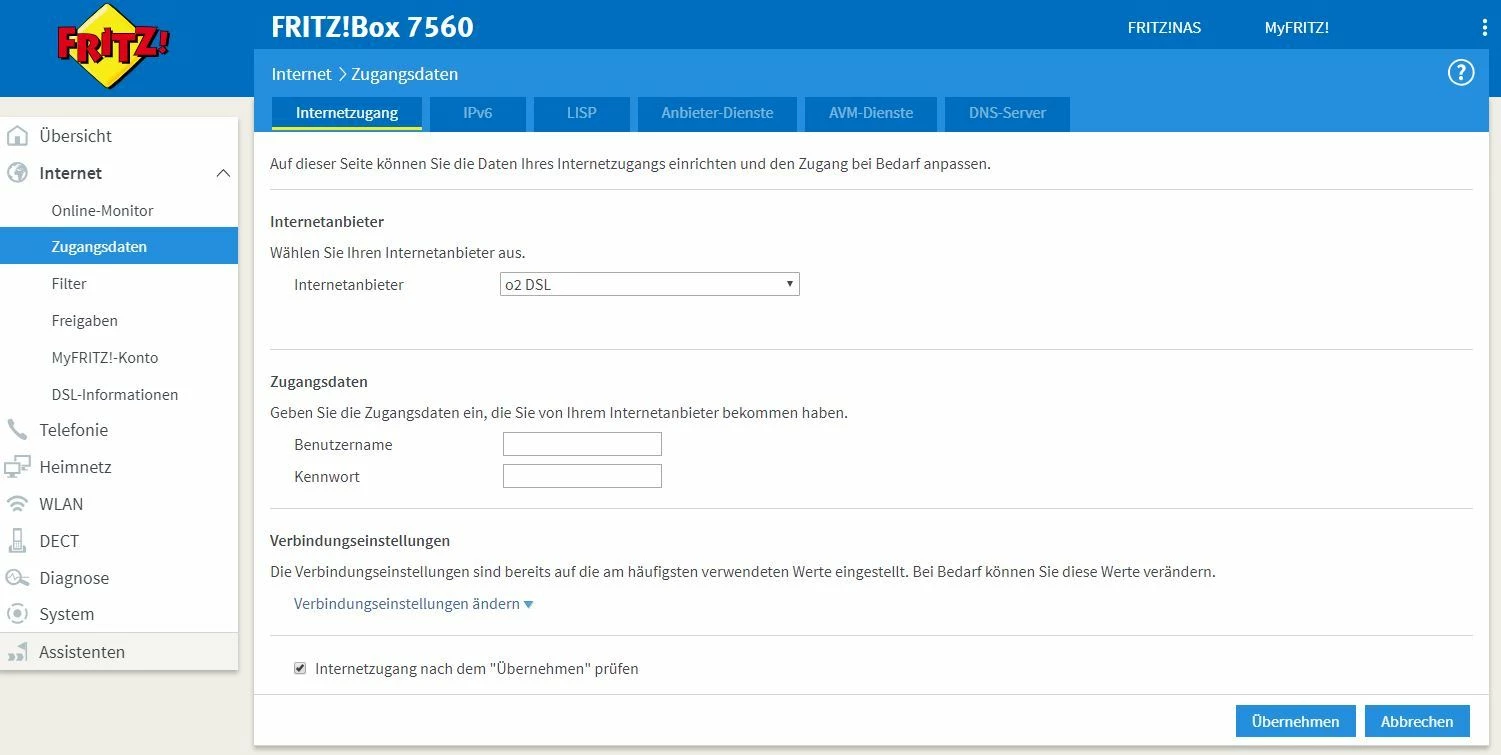
Task: Switch to the Internetzugang tab
Action: click(347, 113)
